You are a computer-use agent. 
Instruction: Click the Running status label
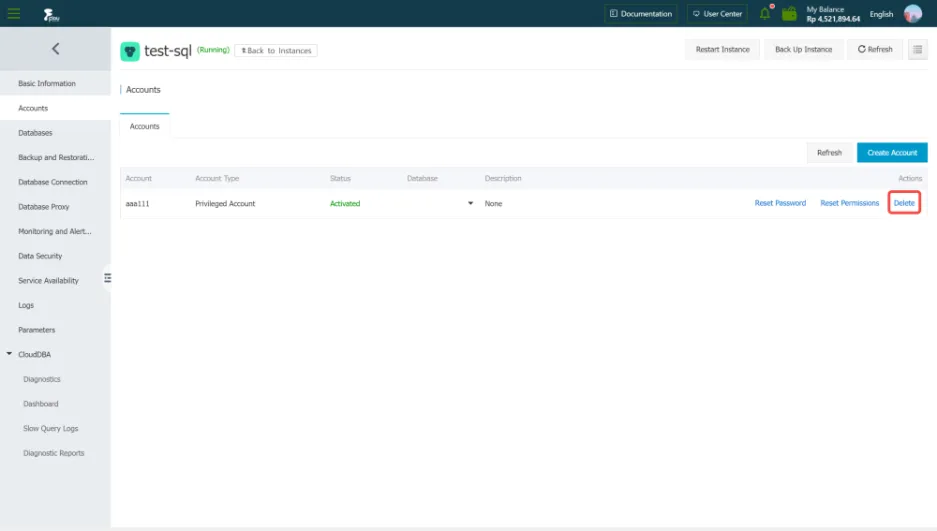pos(213,50)
